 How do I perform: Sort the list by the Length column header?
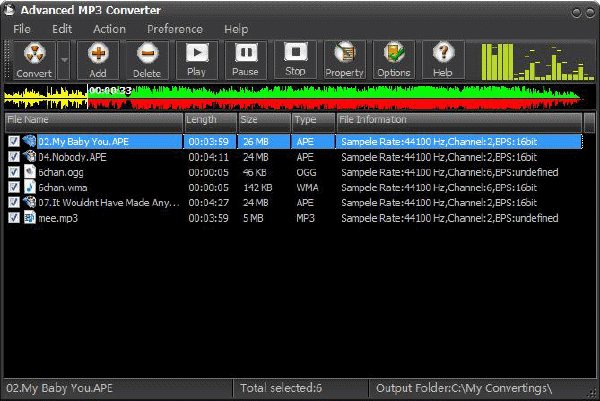click(x=210, y=120)
